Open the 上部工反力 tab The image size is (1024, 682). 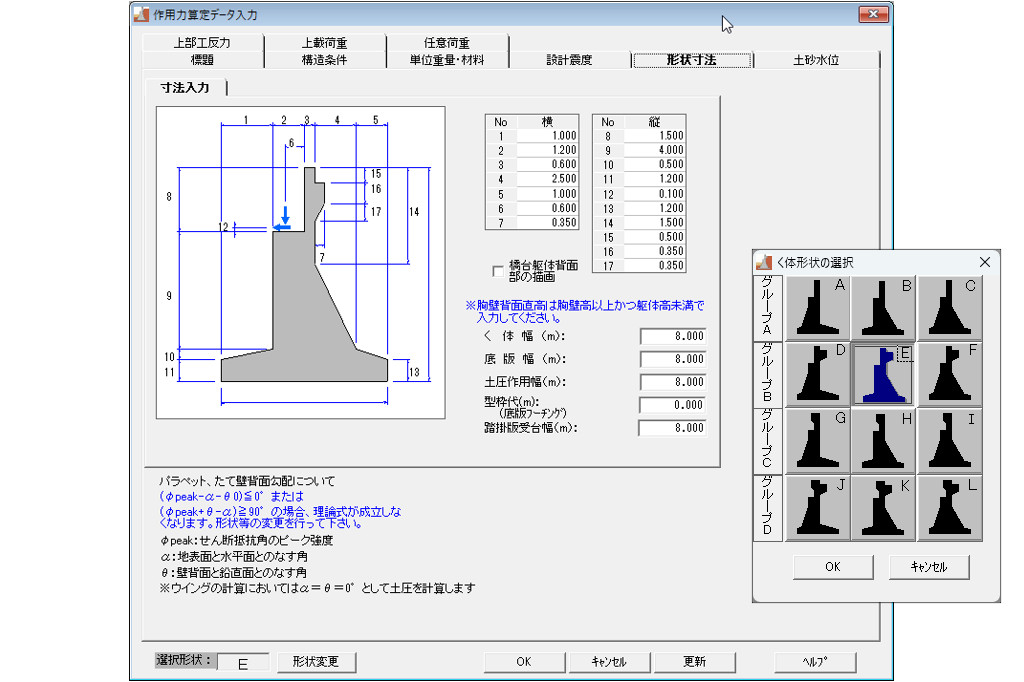coord(201,43)
